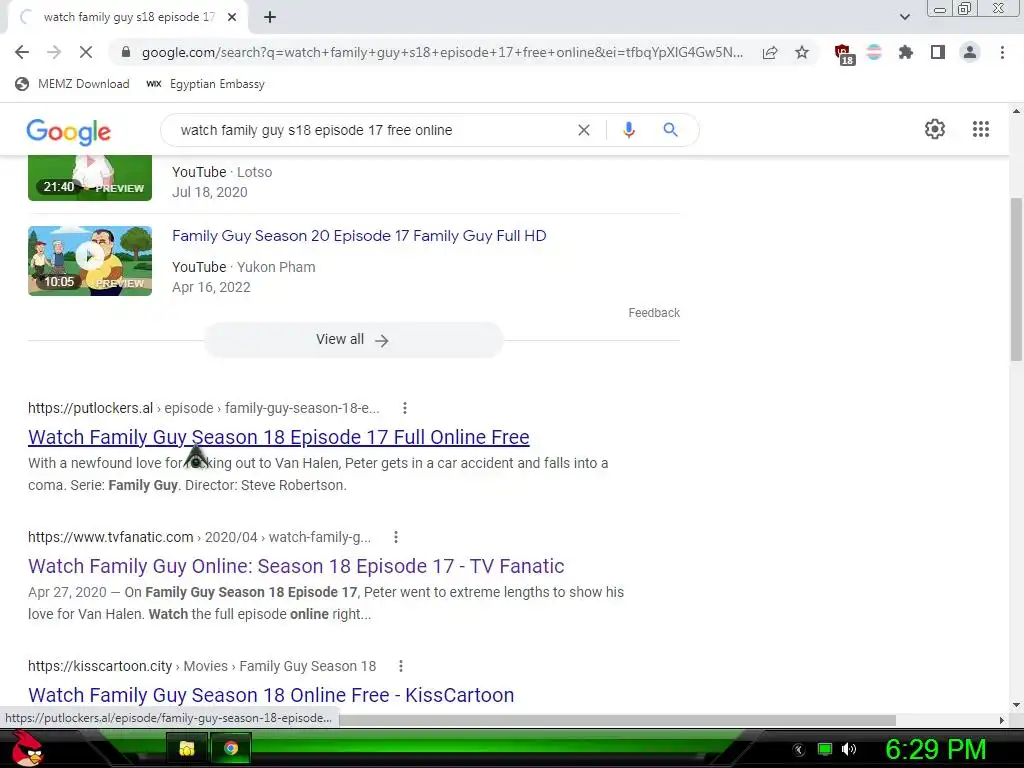Click the striped circle extension icon
Image resolution: width=1024 pixels, height=768 pixels.
pos(874,52)
